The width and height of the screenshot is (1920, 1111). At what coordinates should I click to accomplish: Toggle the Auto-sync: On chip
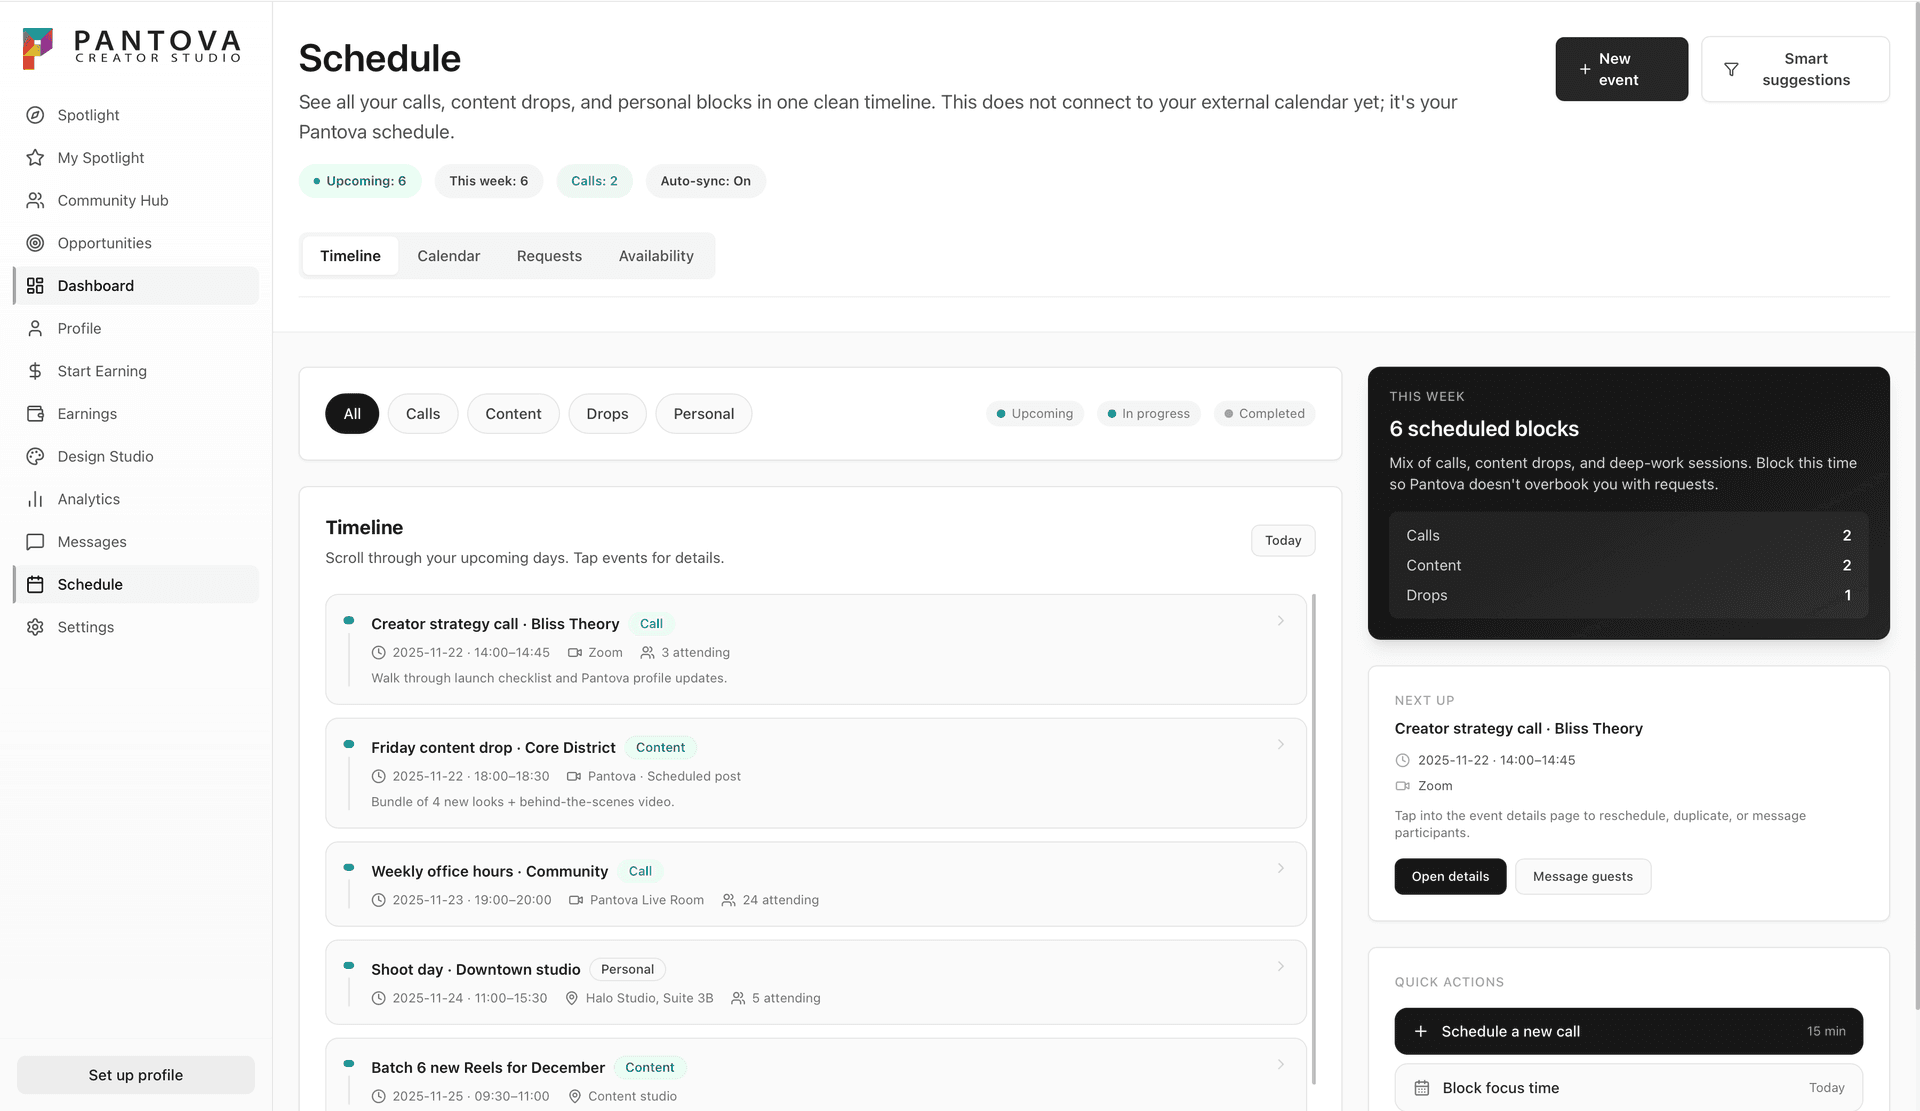click(706, 181)
